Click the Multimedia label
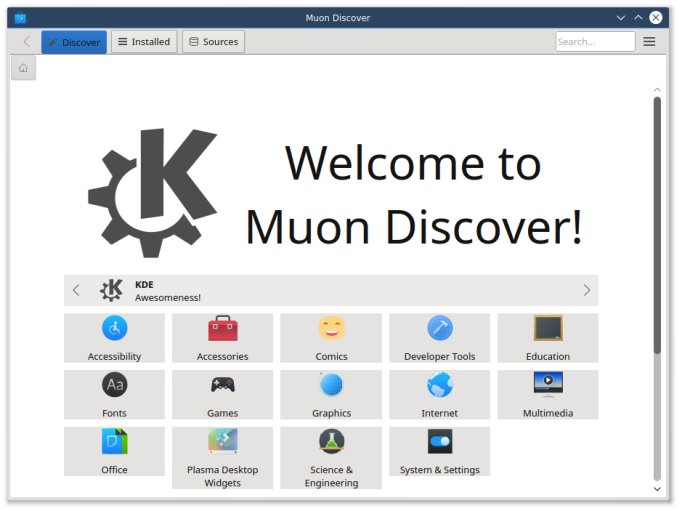680x511 pixels. pyautogui.click(x=548, y=413)
